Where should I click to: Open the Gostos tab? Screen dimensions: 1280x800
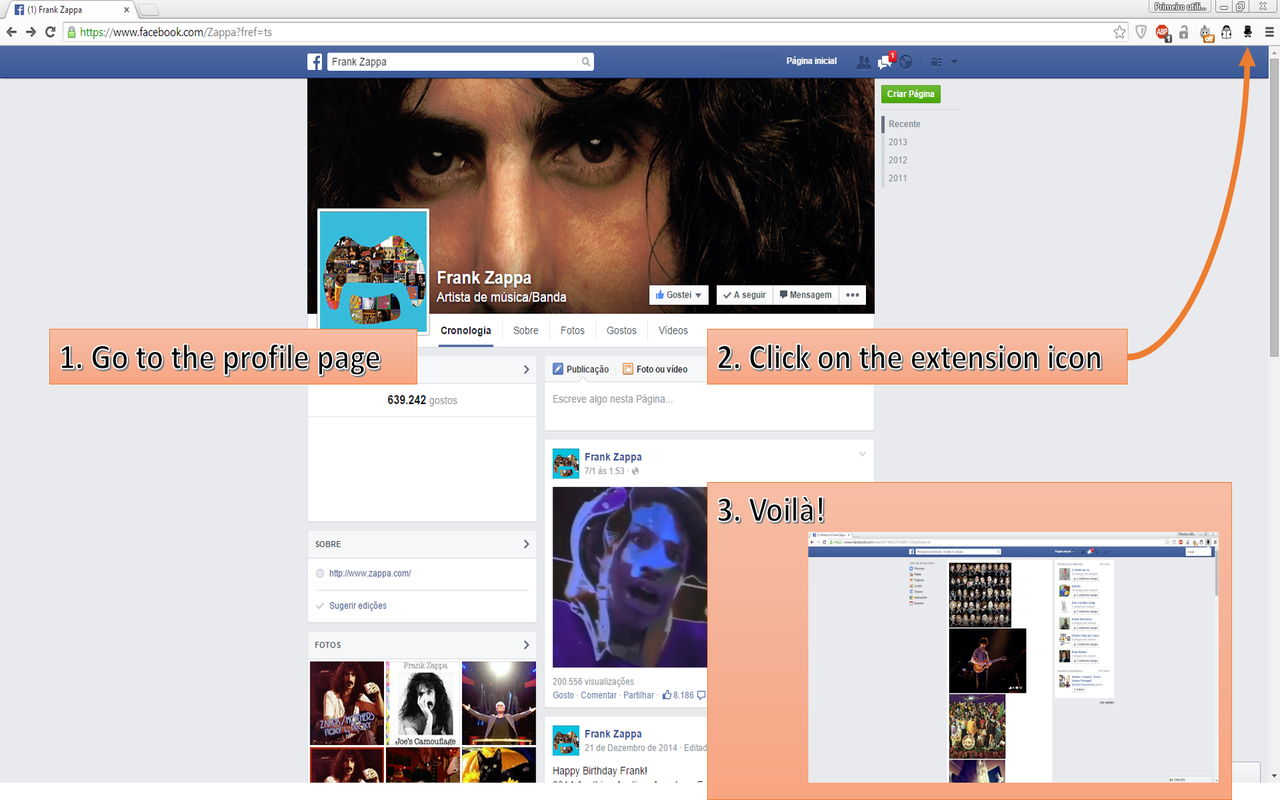[x=621, y=330]
